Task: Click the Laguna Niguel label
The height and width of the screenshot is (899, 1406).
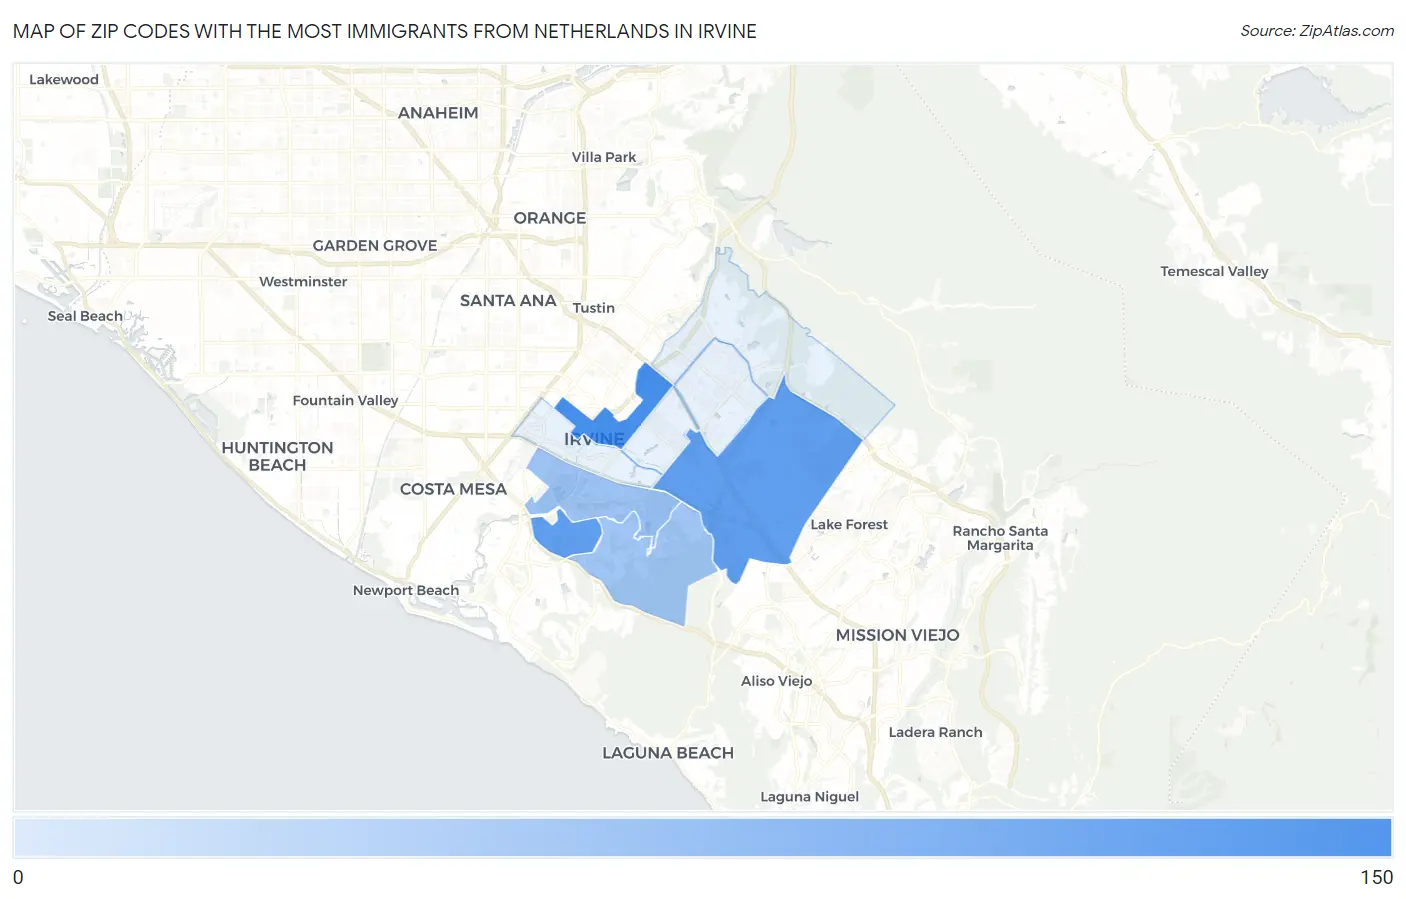Action: pos(810,797)
